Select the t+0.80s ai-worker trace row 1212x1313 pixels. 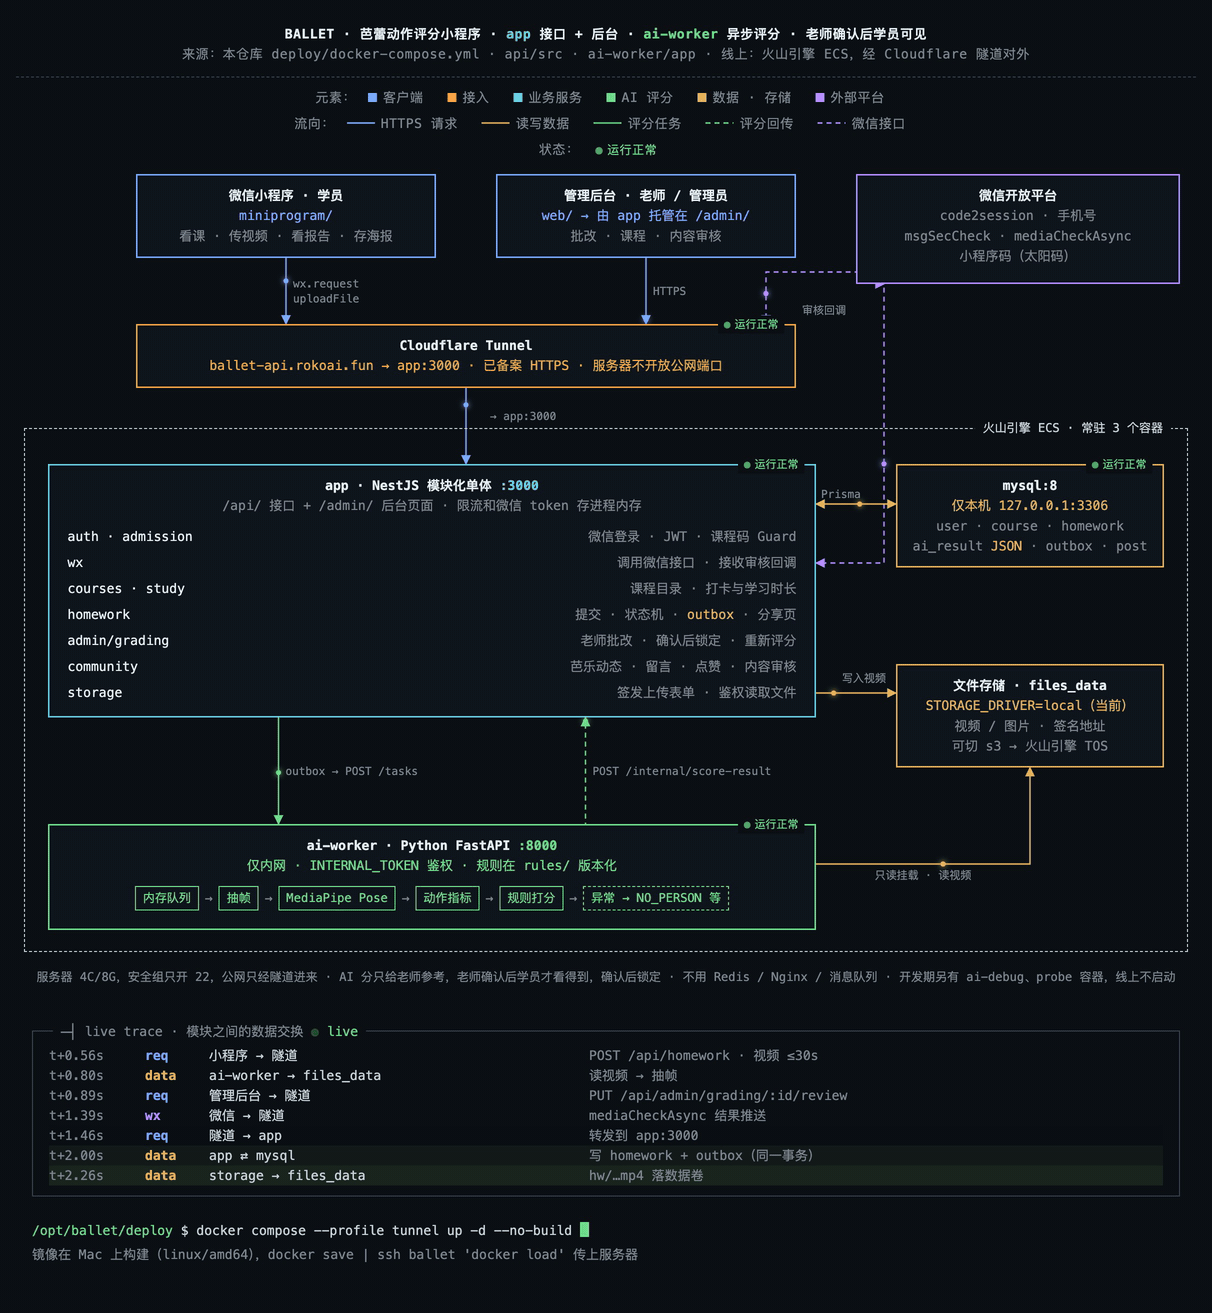click(x=606, y=1075)
